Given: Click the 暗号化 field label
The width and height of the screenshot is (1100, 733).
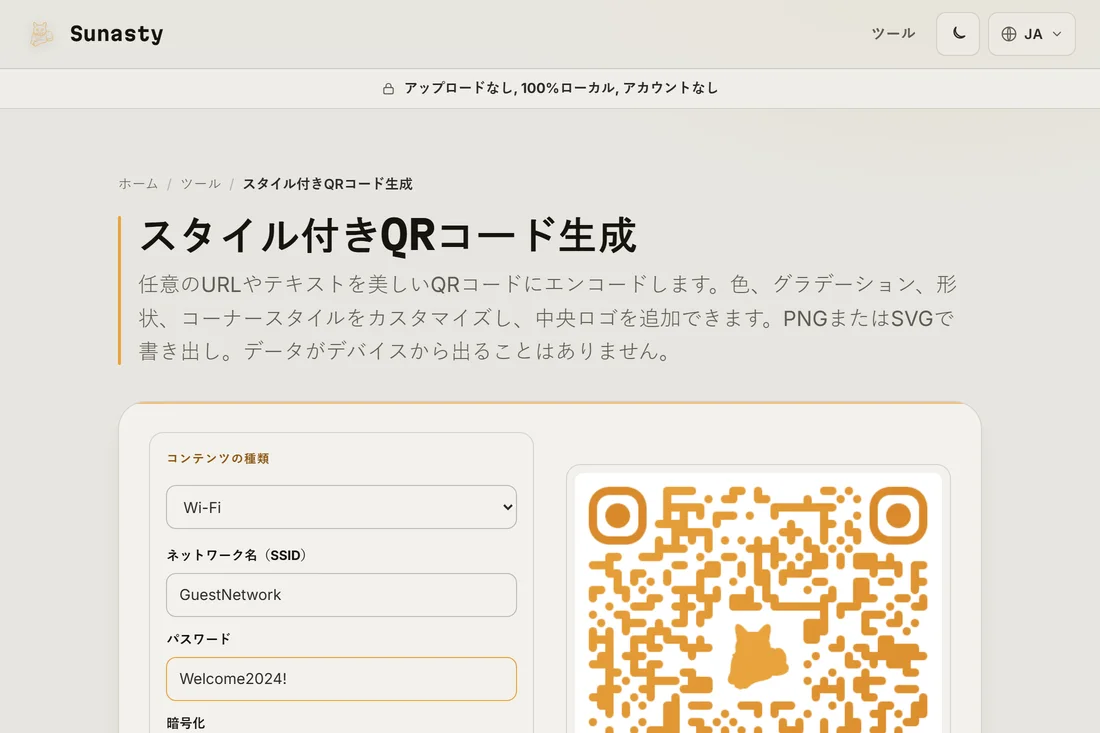Looking at the screenshot, I should [x=186, y=723].
